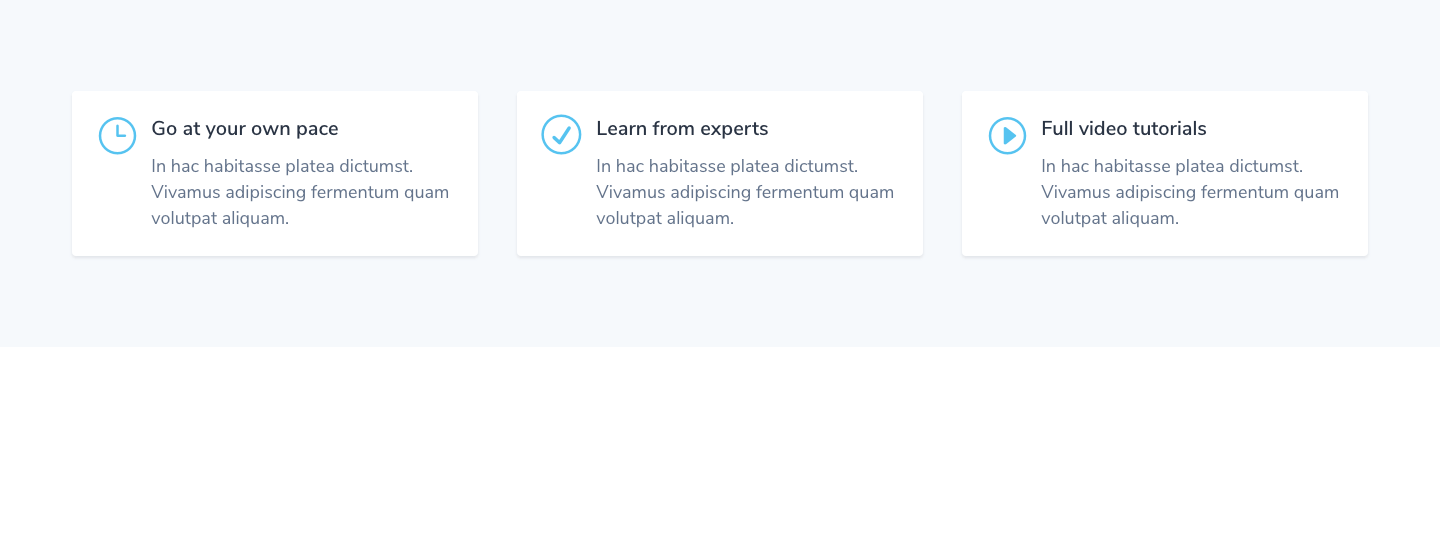
Task: Click the word "tutorials" in the third heading
Action: pyautogui.click(x=1169, y=129)
